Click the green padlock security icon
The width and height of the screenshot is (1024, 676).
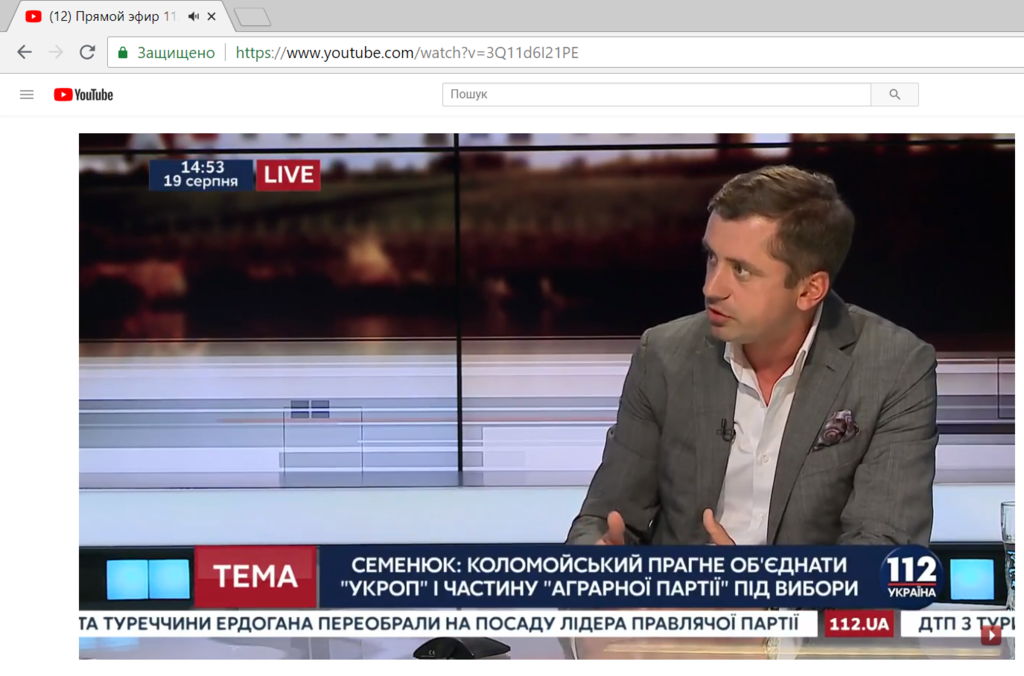[x=123, y=53]
